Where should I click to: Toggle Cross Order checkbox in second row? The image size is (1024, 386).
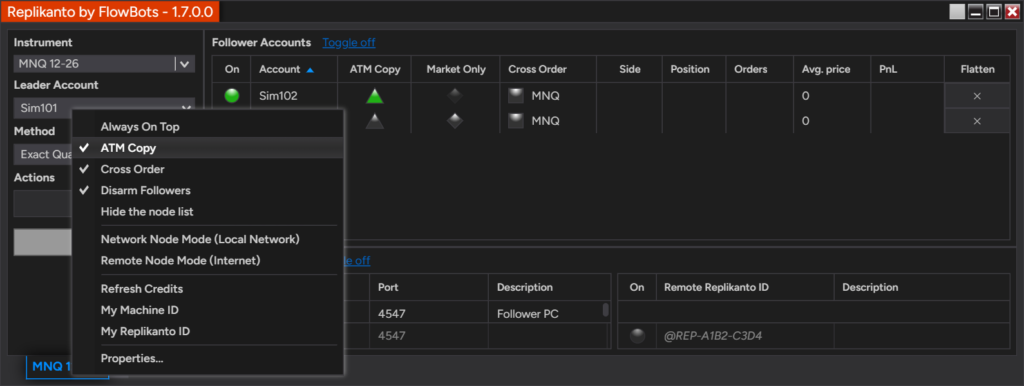coord(516,121)
